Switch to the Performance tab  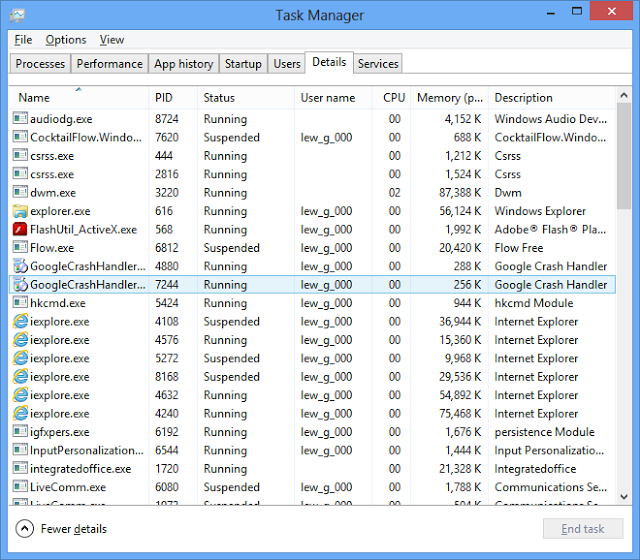point(109,64)
